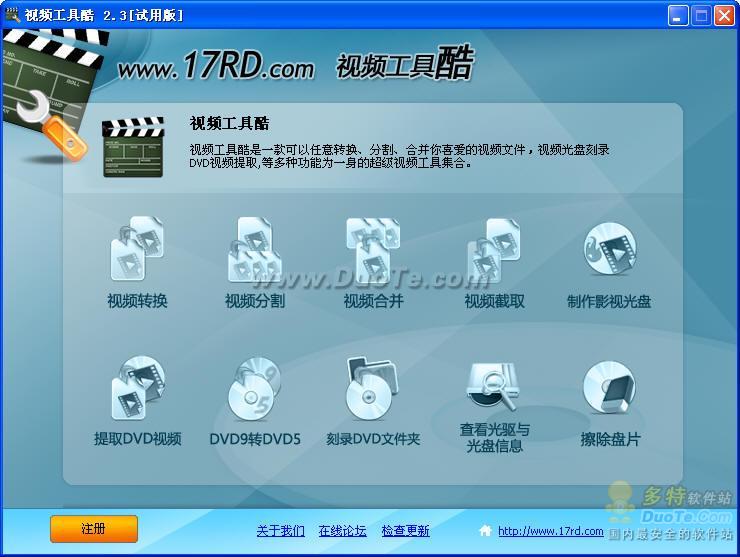740x557 pixels.
Task: Minimize the 视频工具酷 window
Action: click(678, 16)
